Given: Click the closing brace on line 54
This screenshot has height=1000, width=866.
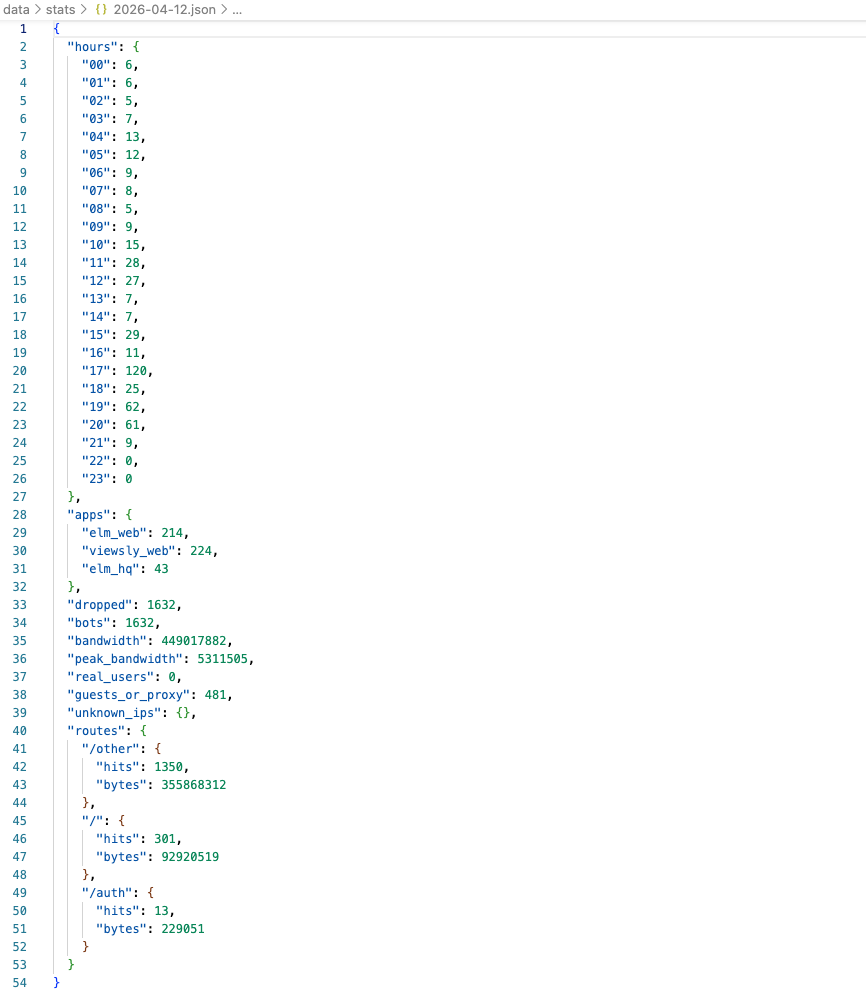Looking at the screenshot, I should point(57,983).
